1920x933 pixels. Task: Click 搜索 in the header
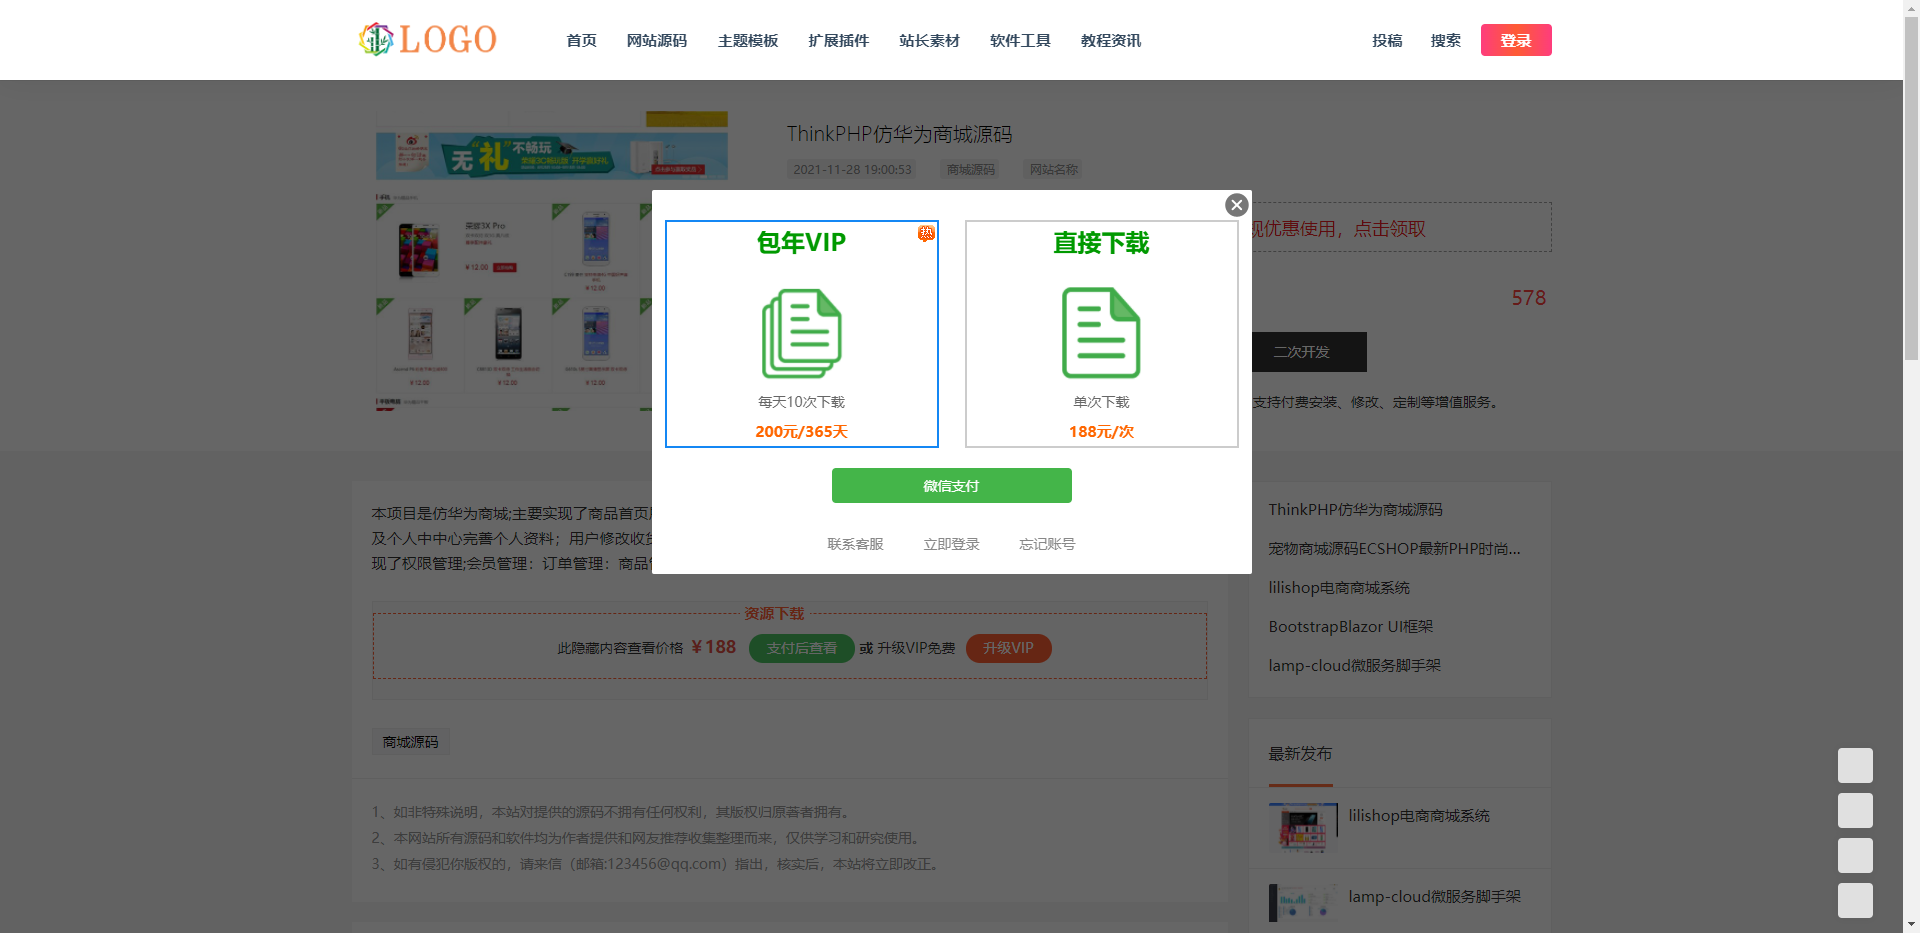[x=1446, y=40]
